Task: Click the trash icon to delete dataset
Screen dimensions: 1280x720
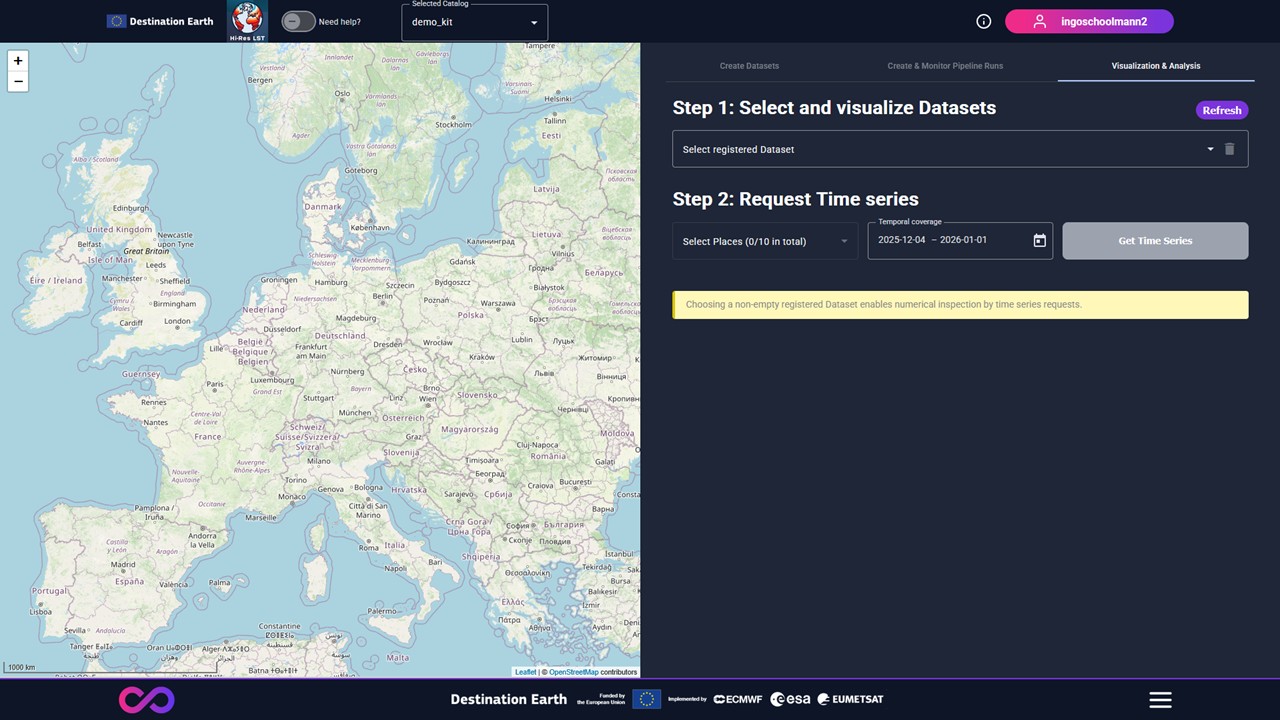Action: (1230, 149)
